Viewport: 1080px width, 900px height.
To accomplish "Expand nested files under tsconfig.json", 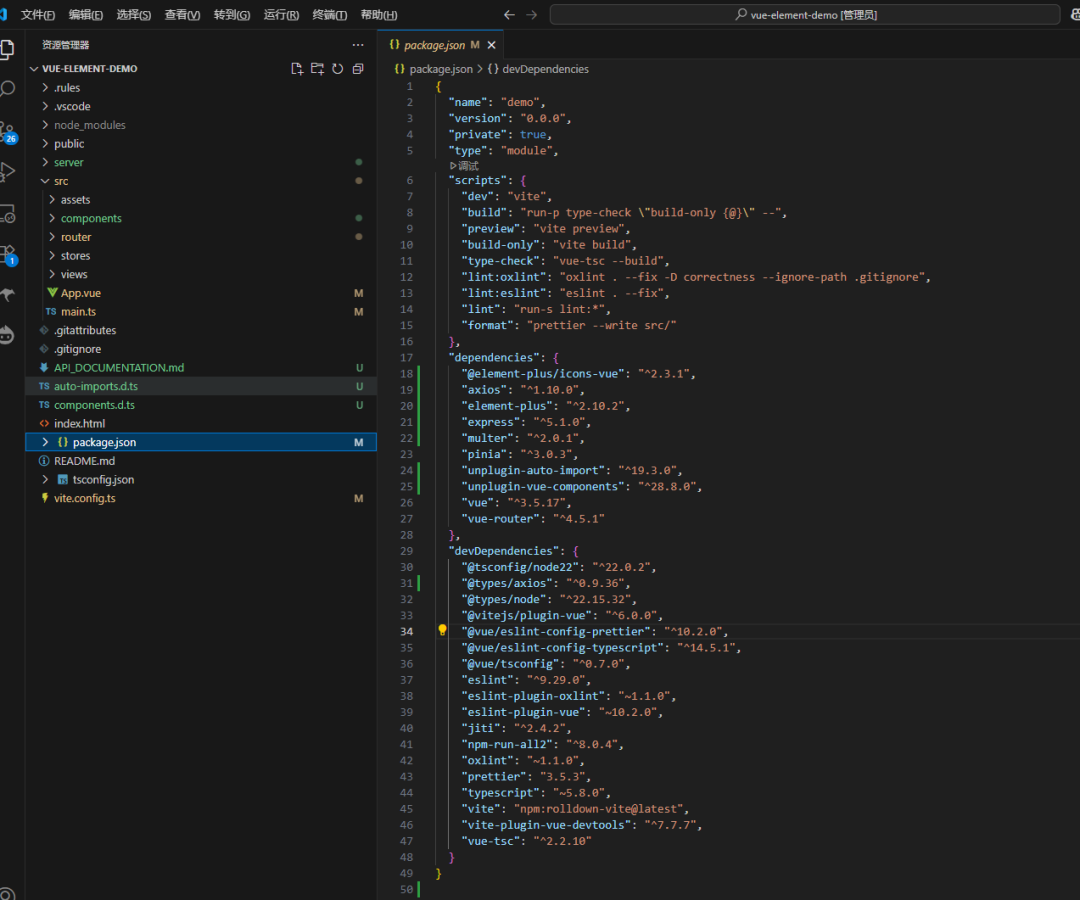I will click(45, 479).
